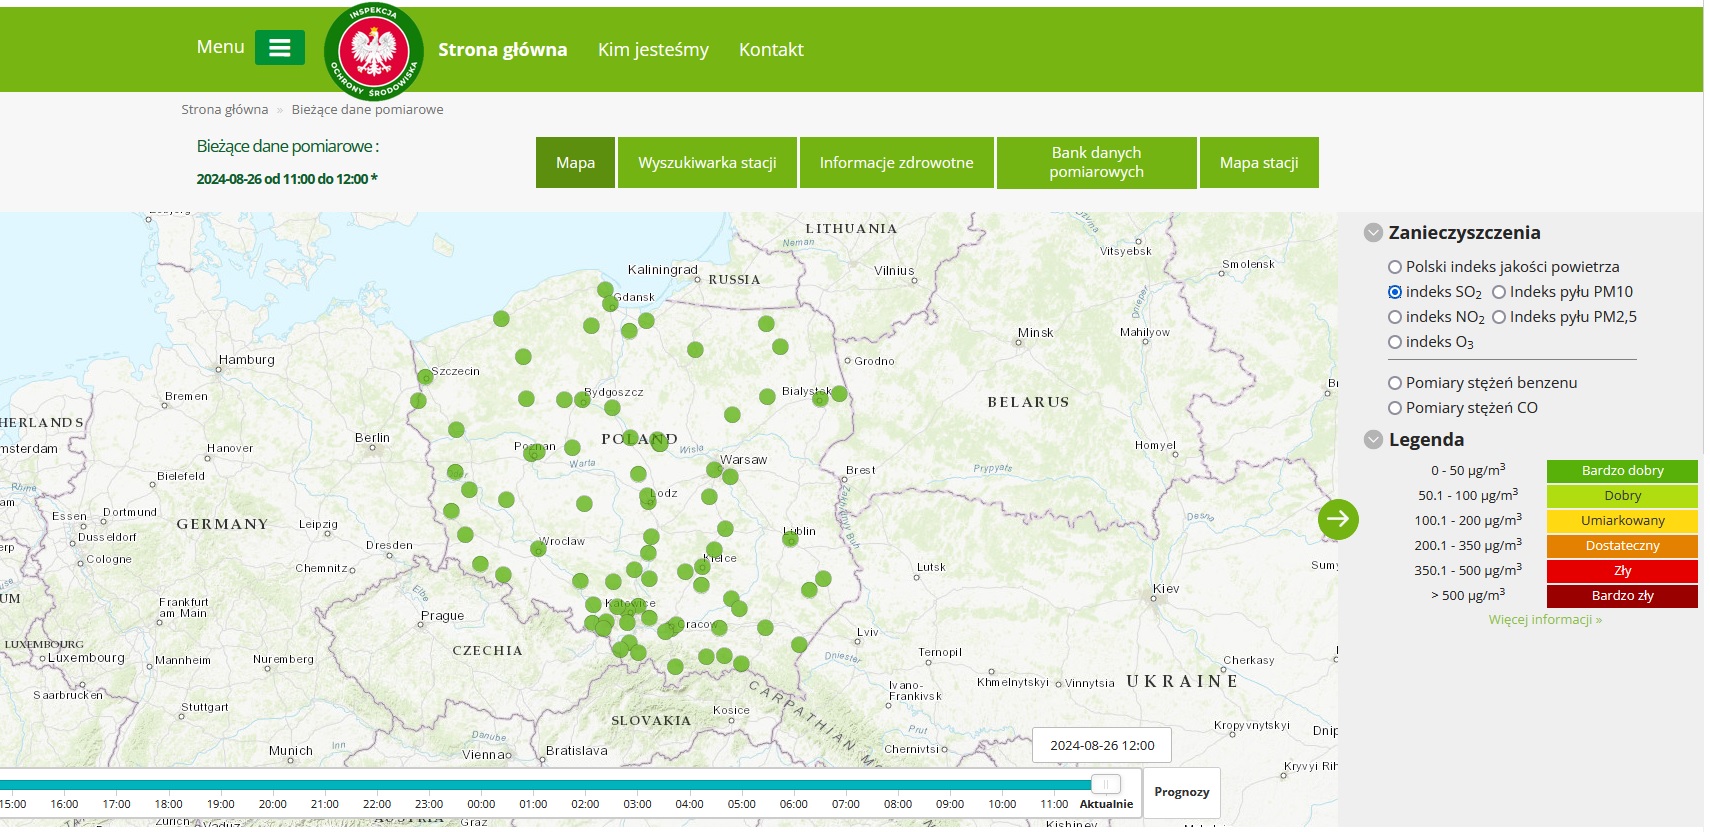Viewport: 1710px width, 832px height.
Task: Click station marker at Poznan
Action: (532, 453)
